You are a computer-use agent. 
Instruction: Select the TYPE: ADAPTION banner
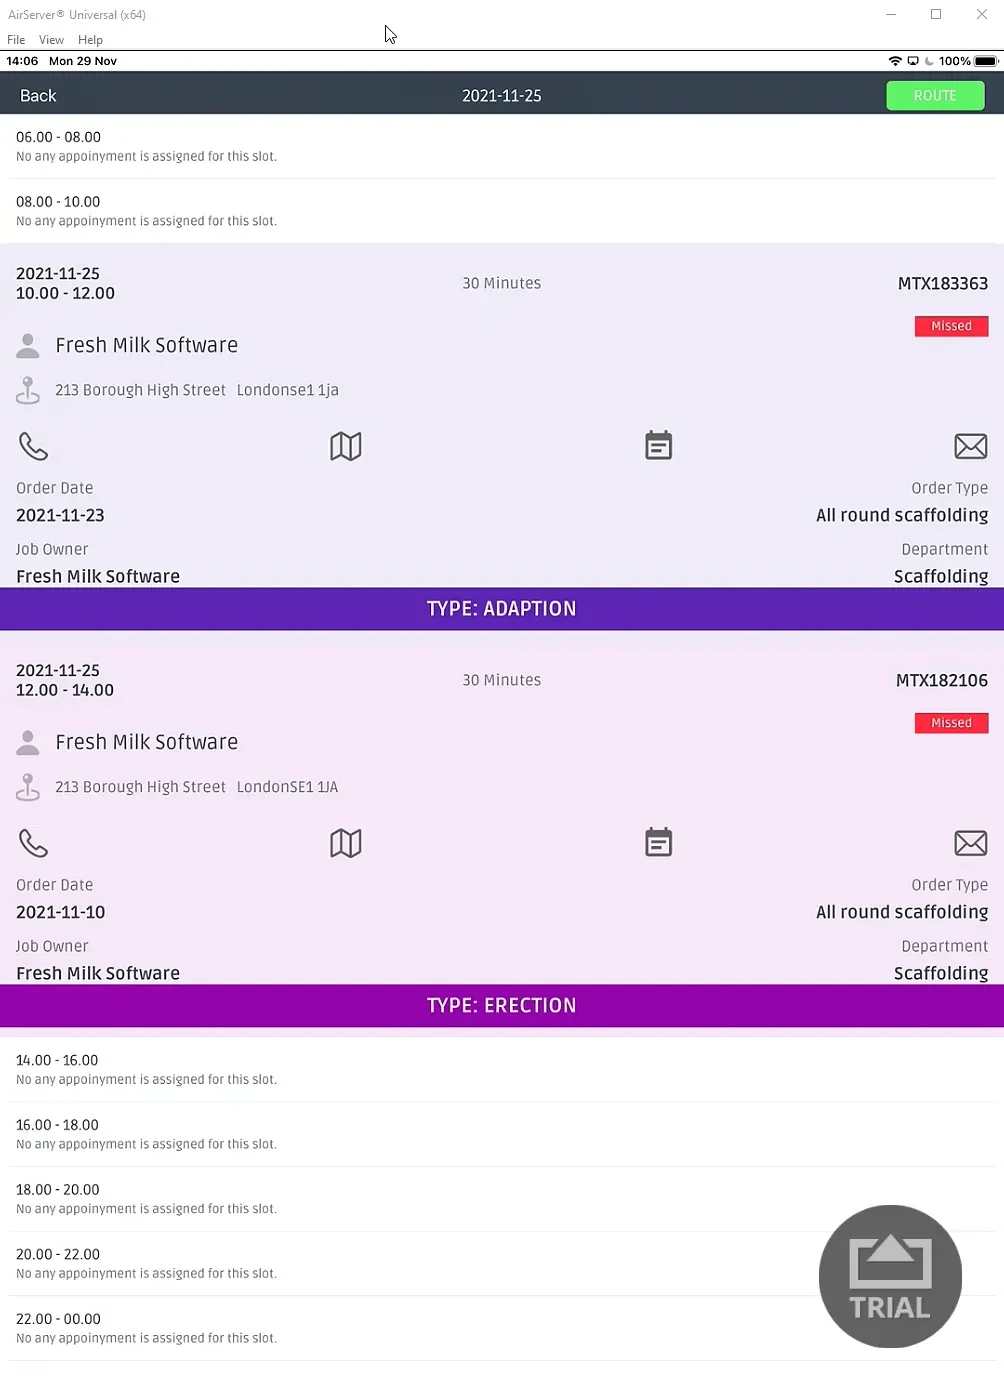pos(502,609)
